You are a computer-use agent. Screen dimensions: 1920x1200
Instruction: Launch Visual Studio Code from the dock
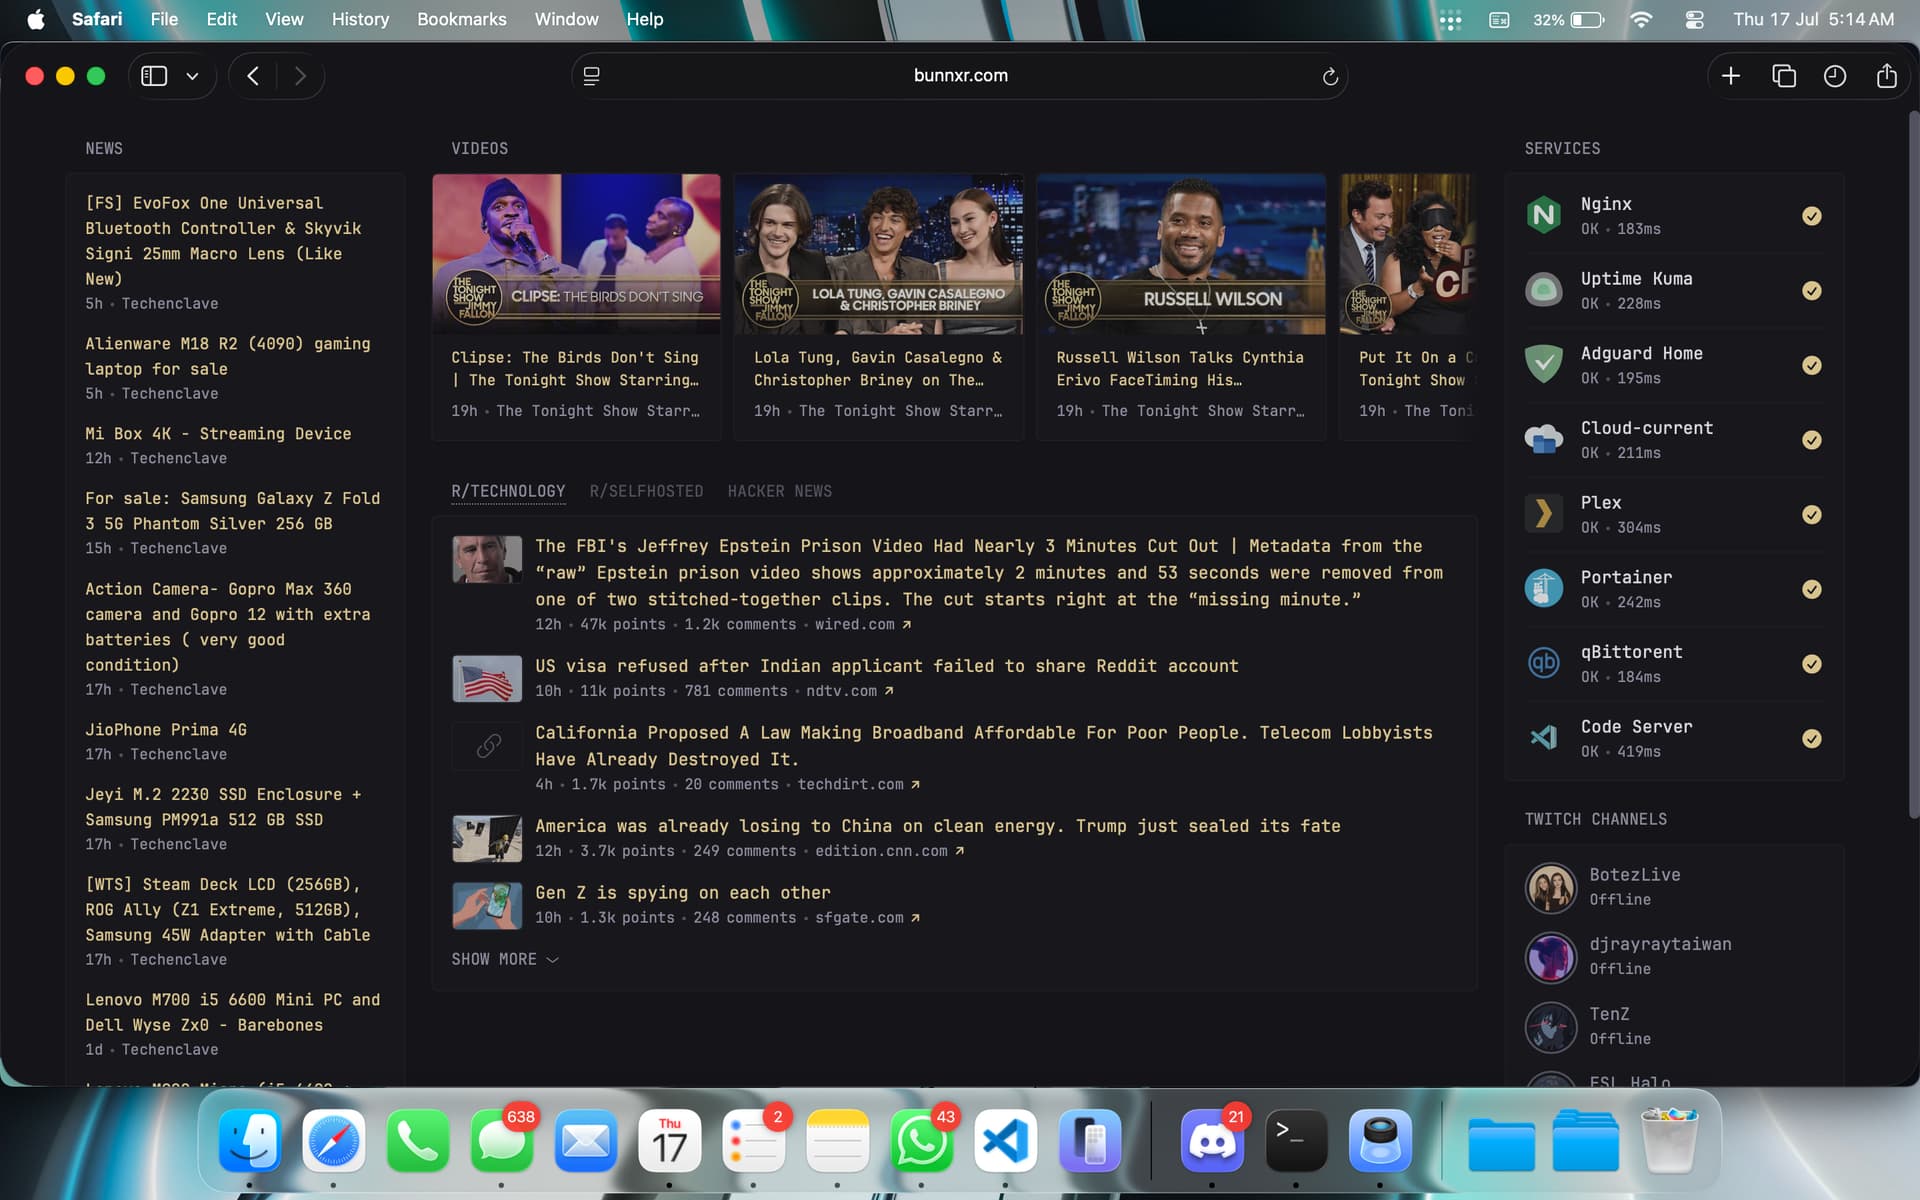tap(1005, 1141)
